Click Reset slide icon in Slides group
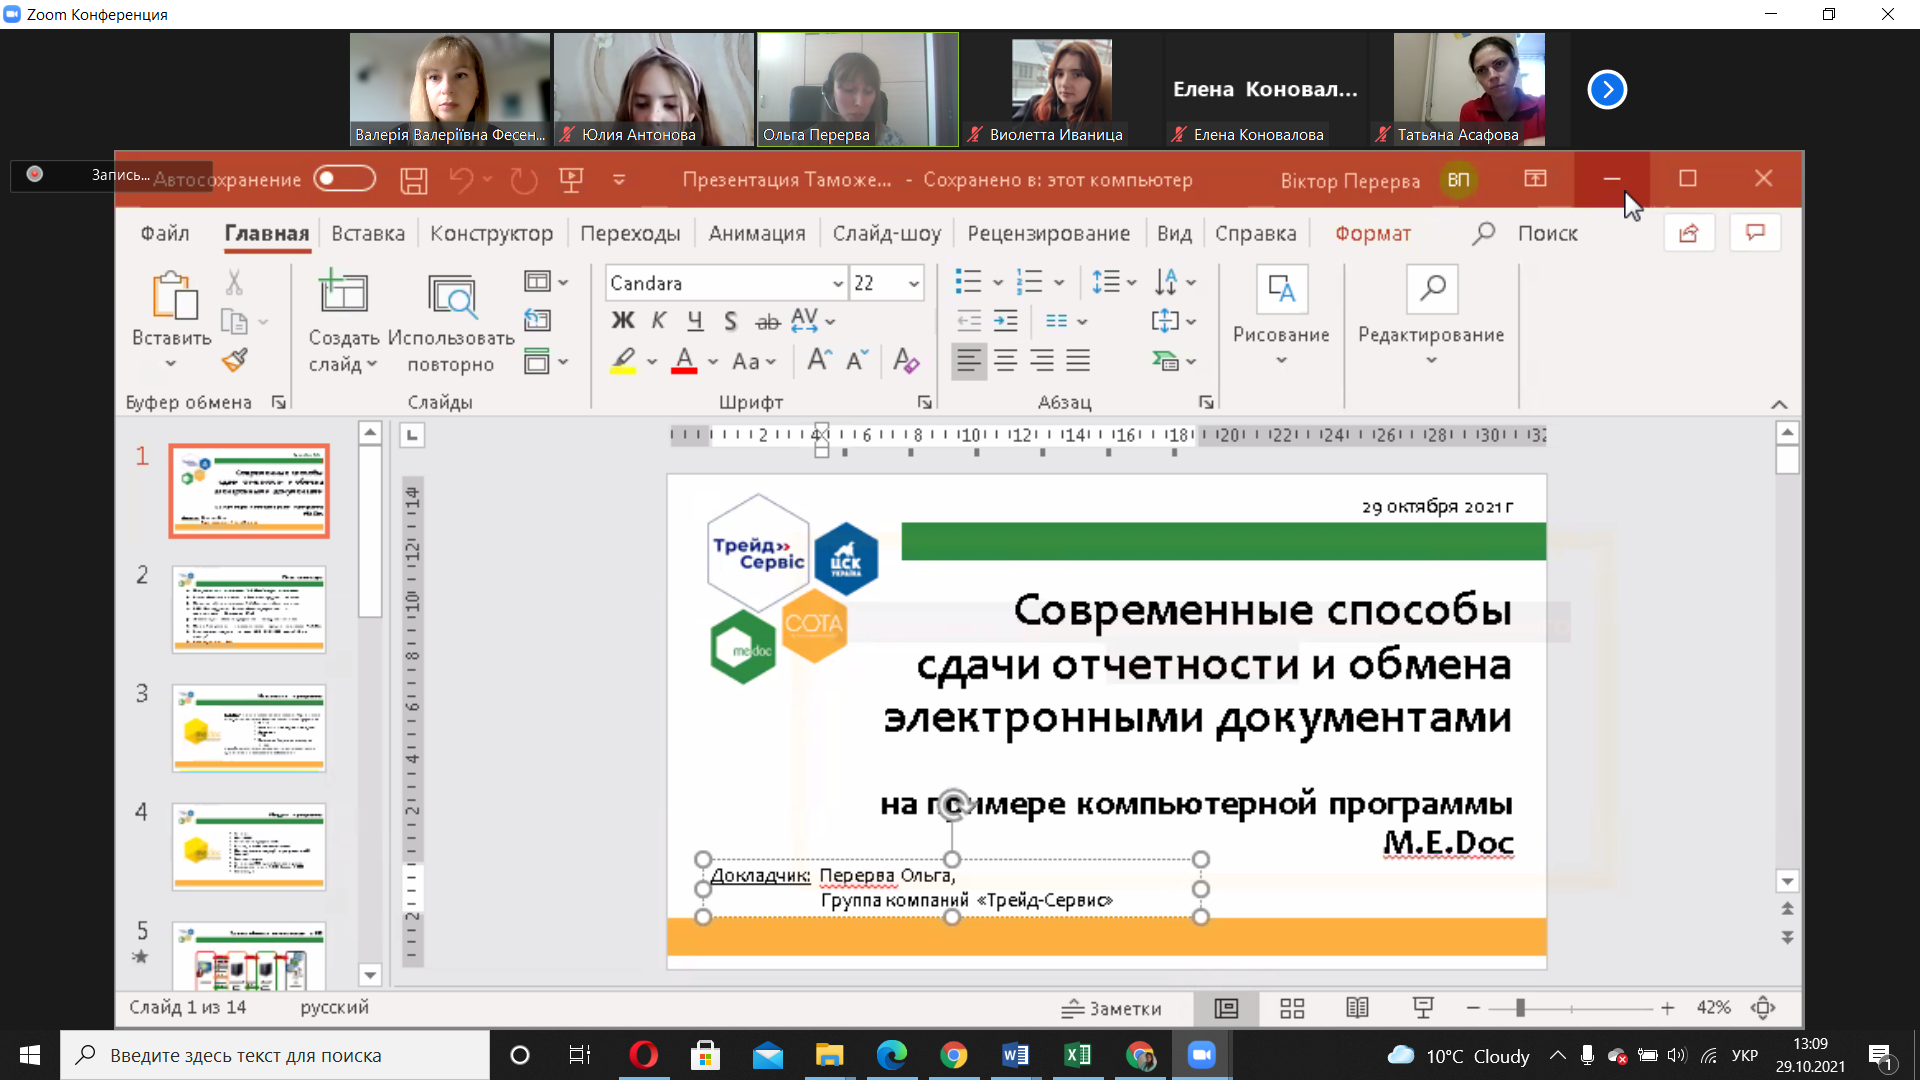 point(537,320)
